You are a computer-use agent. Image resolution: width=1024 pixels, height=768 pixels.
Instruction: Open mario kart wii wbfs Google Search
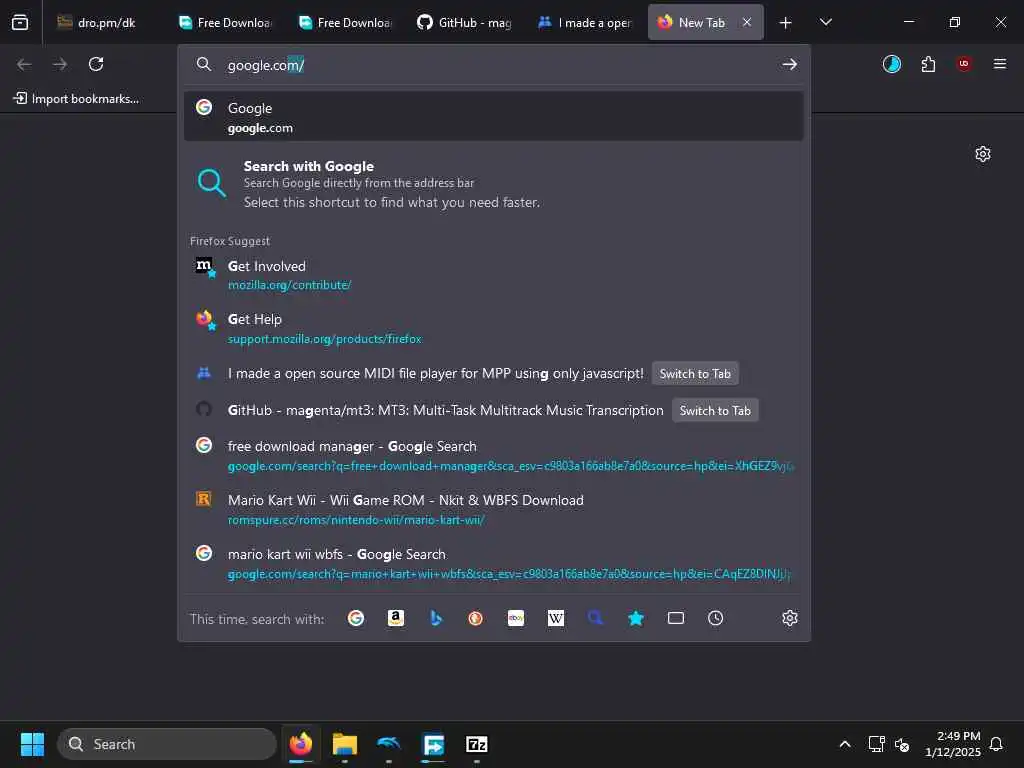(x=493, y=563)
